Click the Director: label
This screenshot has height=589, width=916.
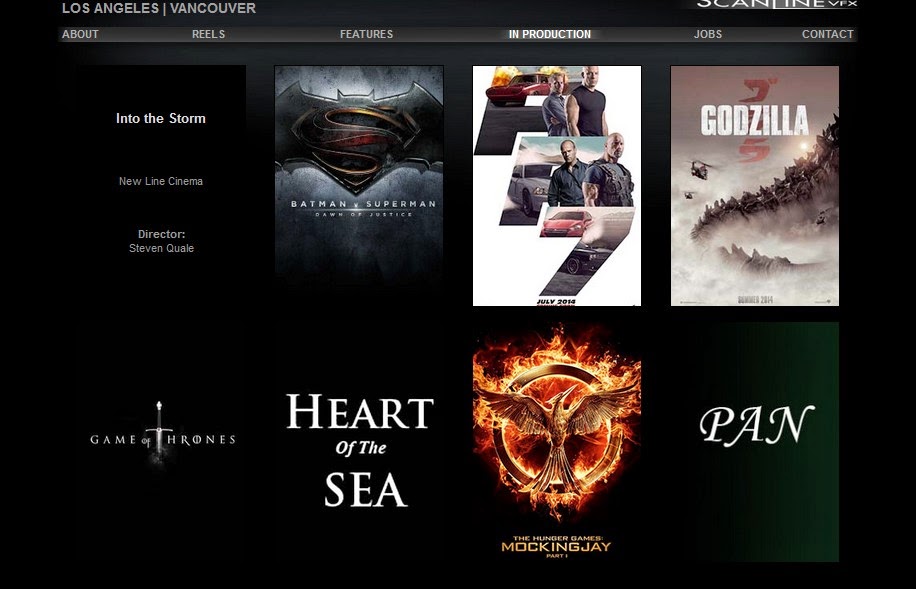pyautogui.click(x=161, y=234)
